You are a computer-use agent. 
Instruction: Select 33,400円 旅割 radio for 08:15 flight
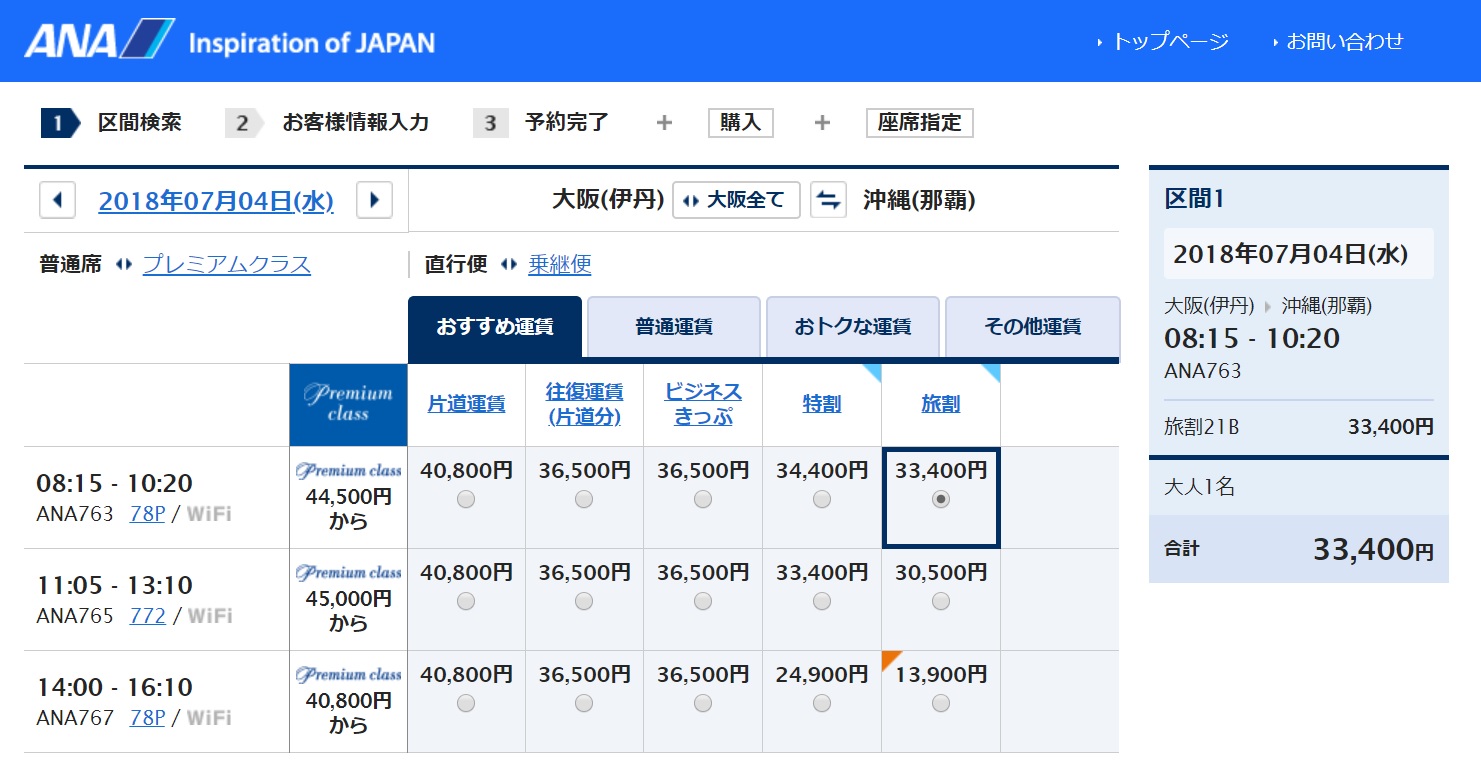[x=941, y=499]
